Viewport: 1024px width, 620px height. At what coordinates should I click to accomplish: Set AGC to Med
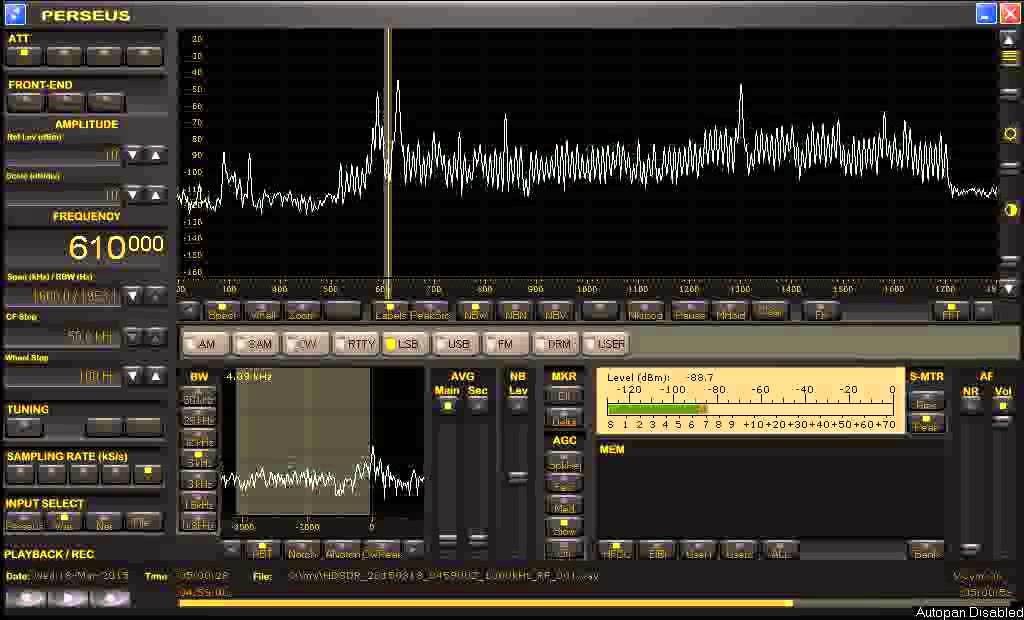point(564,505)
